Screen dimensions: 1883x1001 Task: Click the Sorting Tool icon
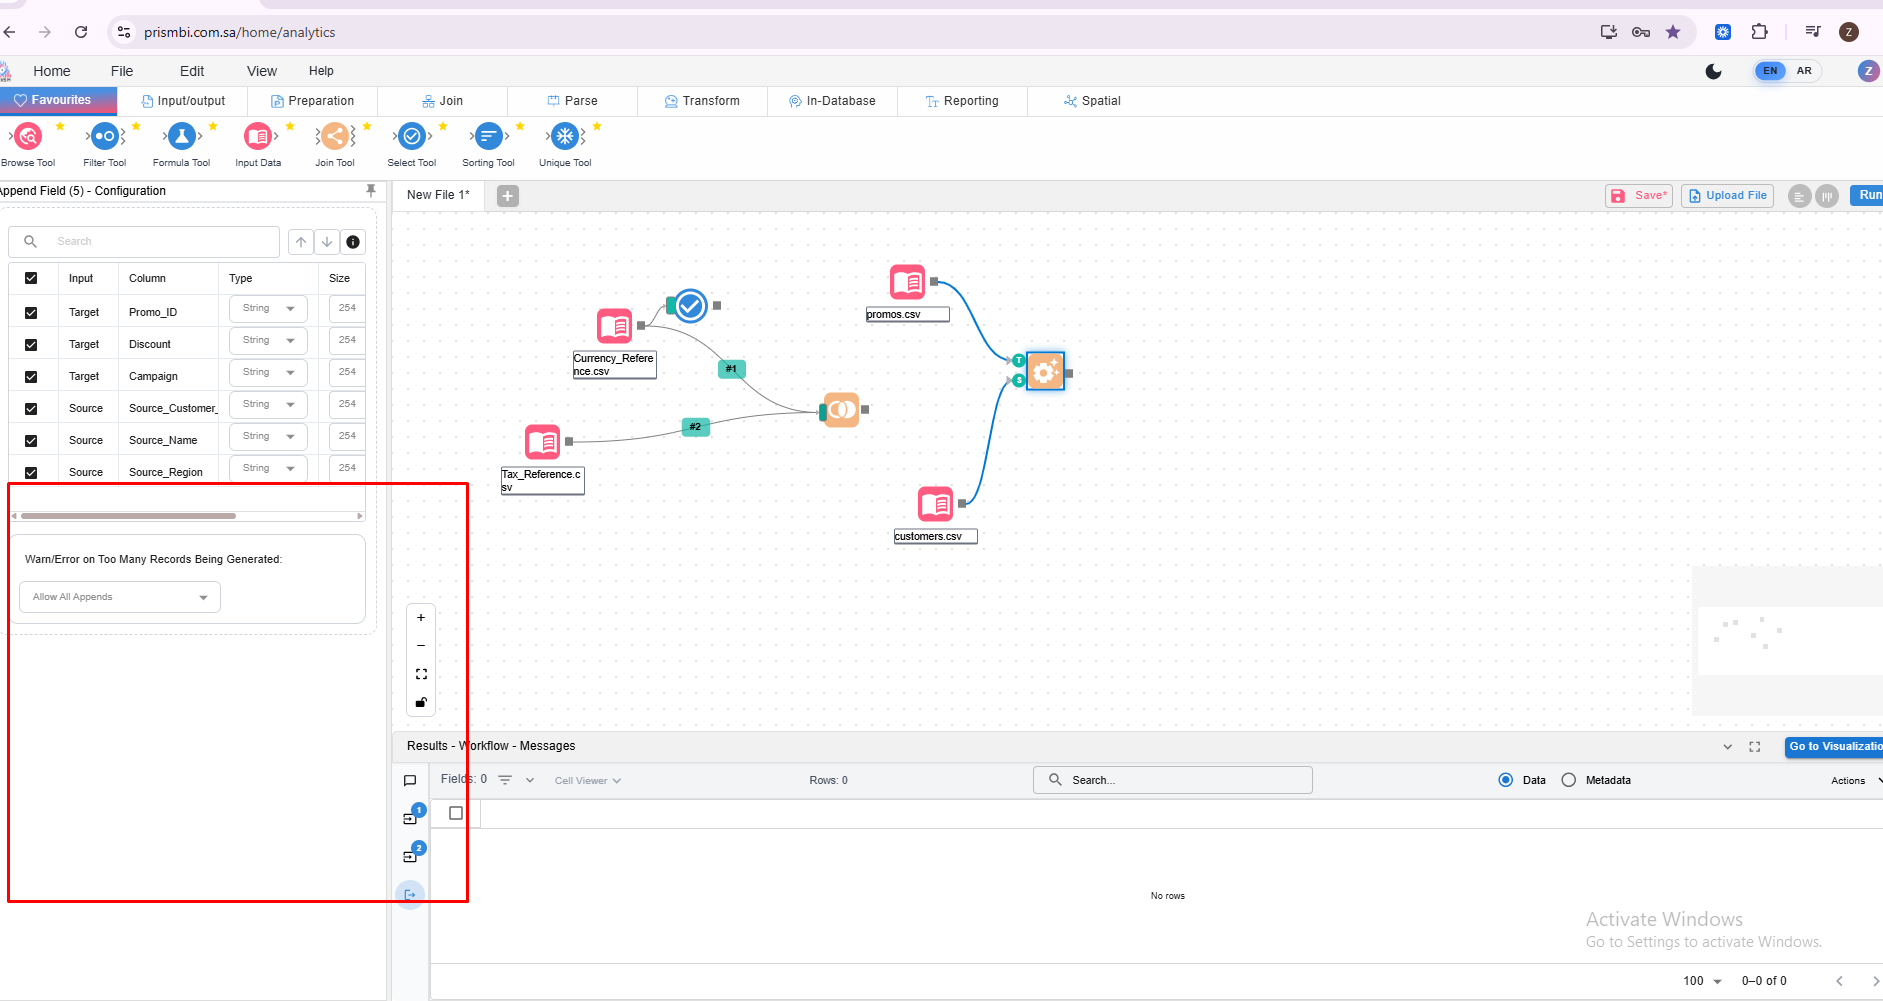[488, 136]
